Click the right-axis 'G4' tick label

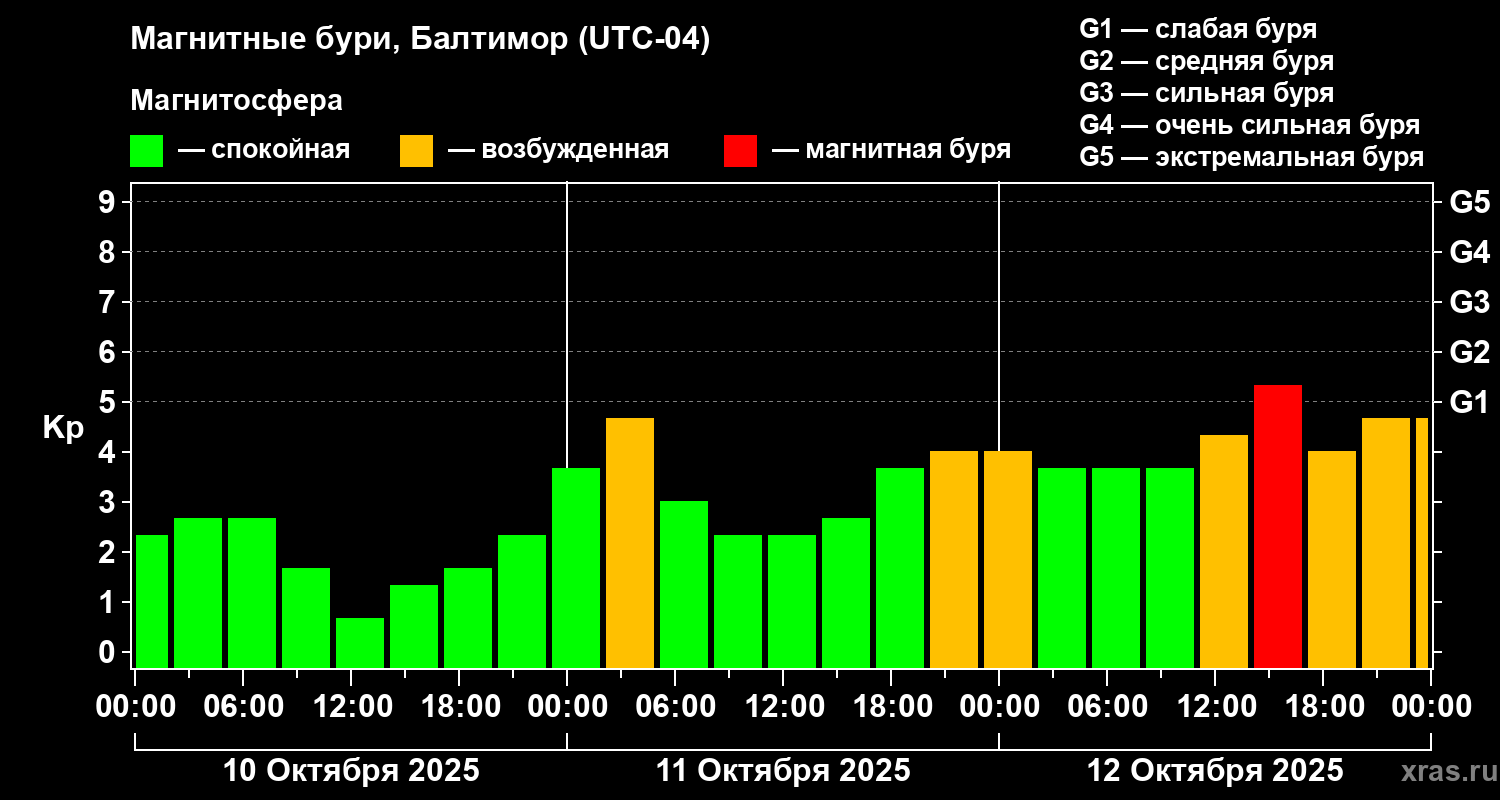coord(1469,252)
